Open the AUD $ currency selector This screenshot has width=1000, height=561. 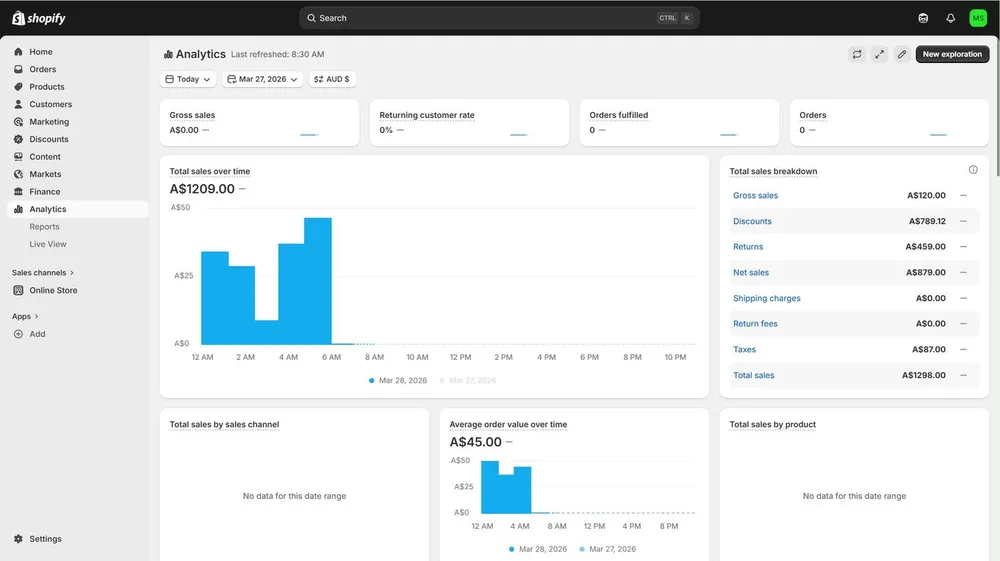332,79
